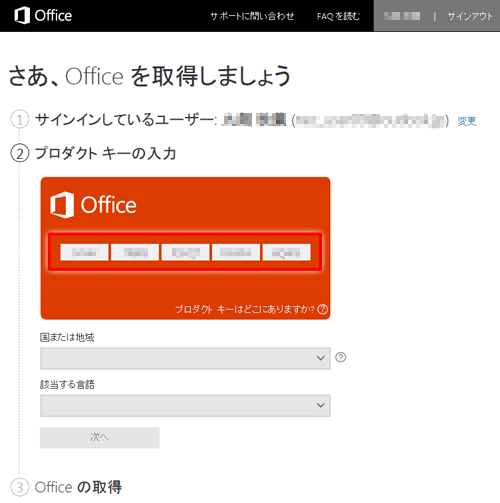Image resolution: width=500 pixels, height=503 pixels.
Task: Click step 3 Office の取得 heading
Action: point(78,487)
